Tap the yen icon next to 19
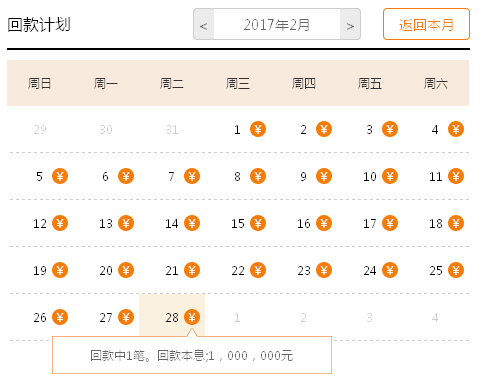 tap(60, 270)
